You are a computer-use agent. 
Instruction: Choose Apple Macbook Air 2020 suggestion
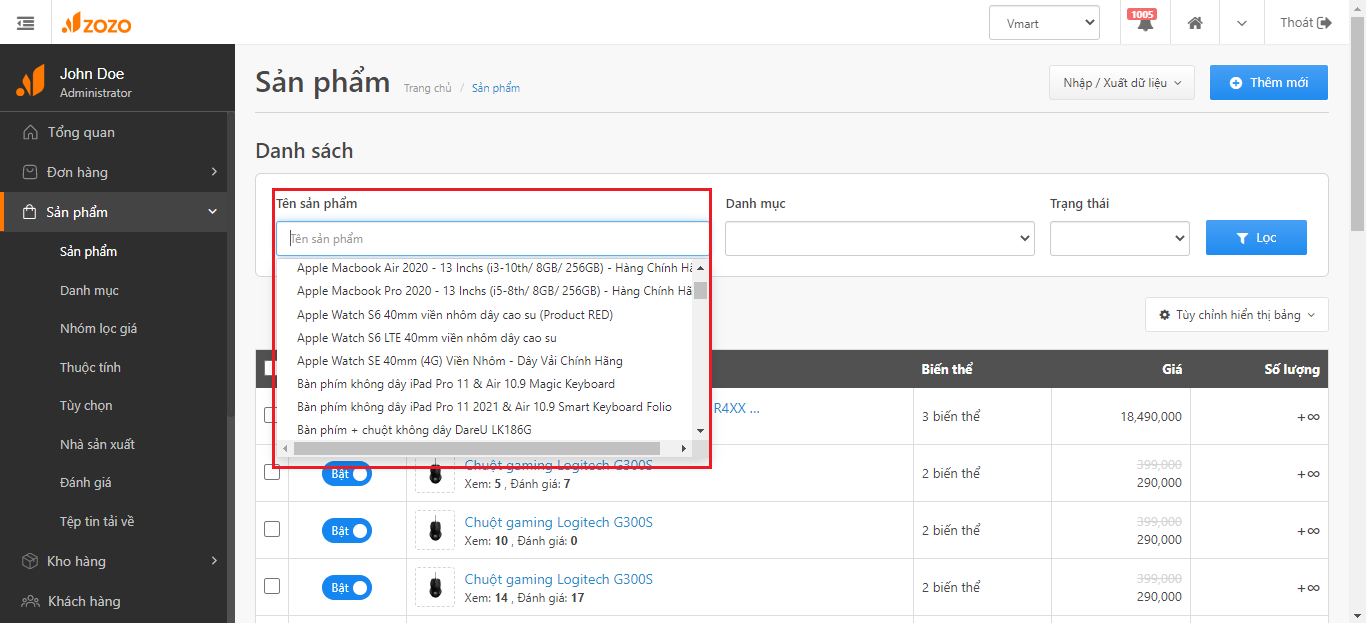pyautogui.click(x=494, y=268)
